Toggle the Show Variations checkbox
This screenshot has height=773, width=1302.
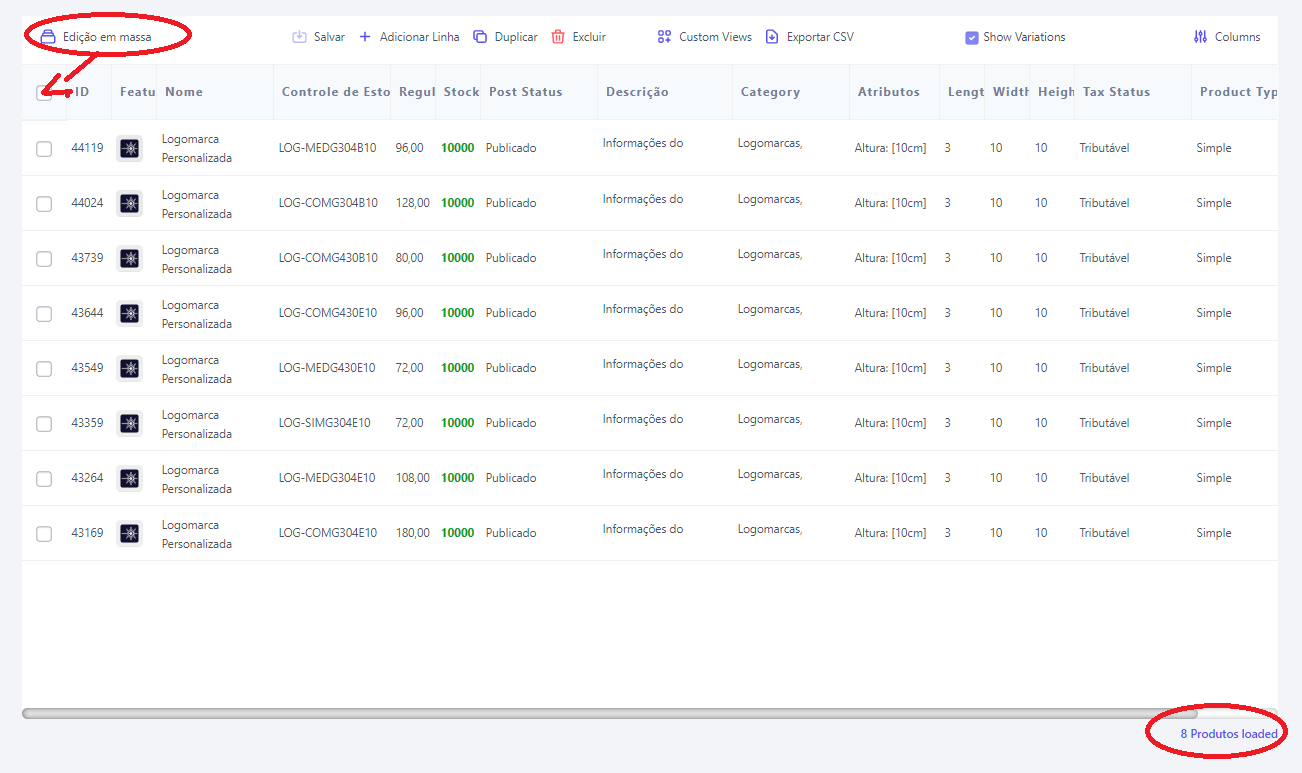coord(972,38)
